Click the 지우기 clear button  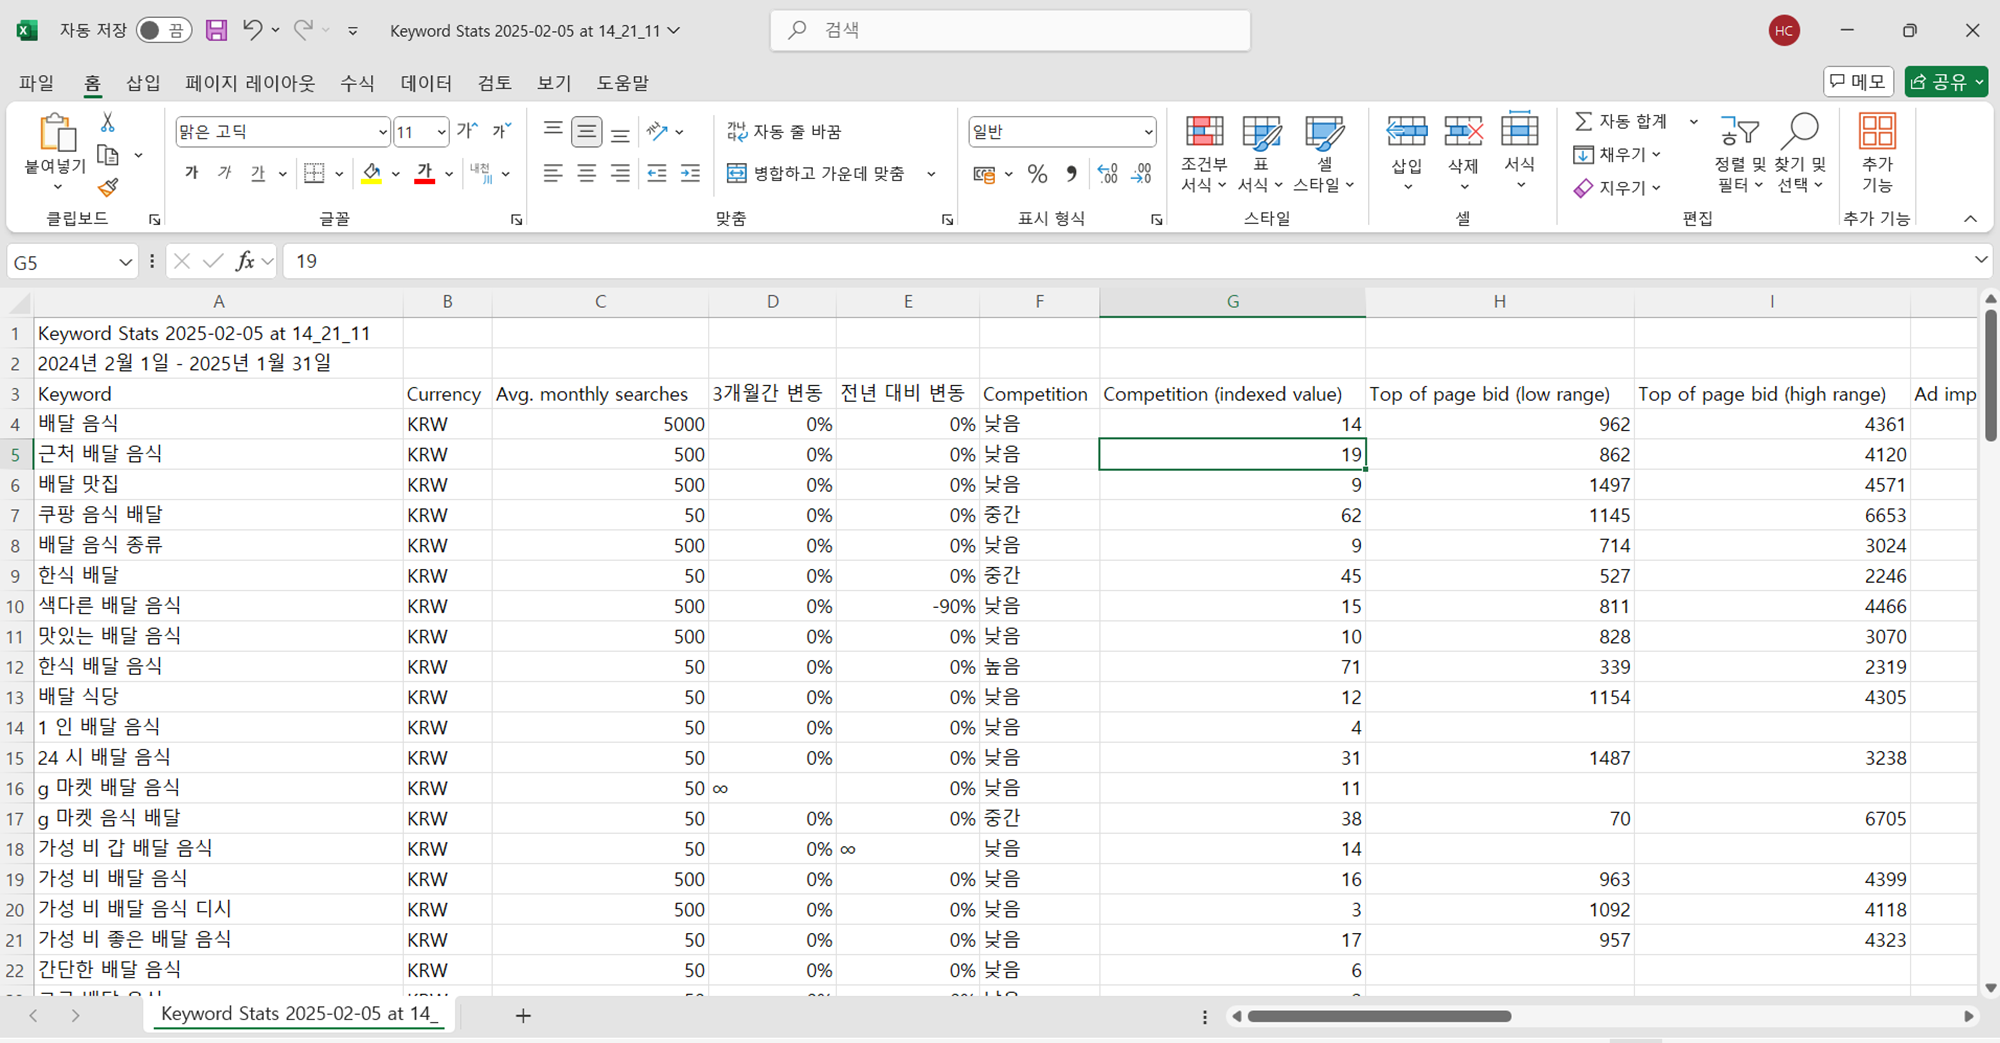coord(1618,187)
